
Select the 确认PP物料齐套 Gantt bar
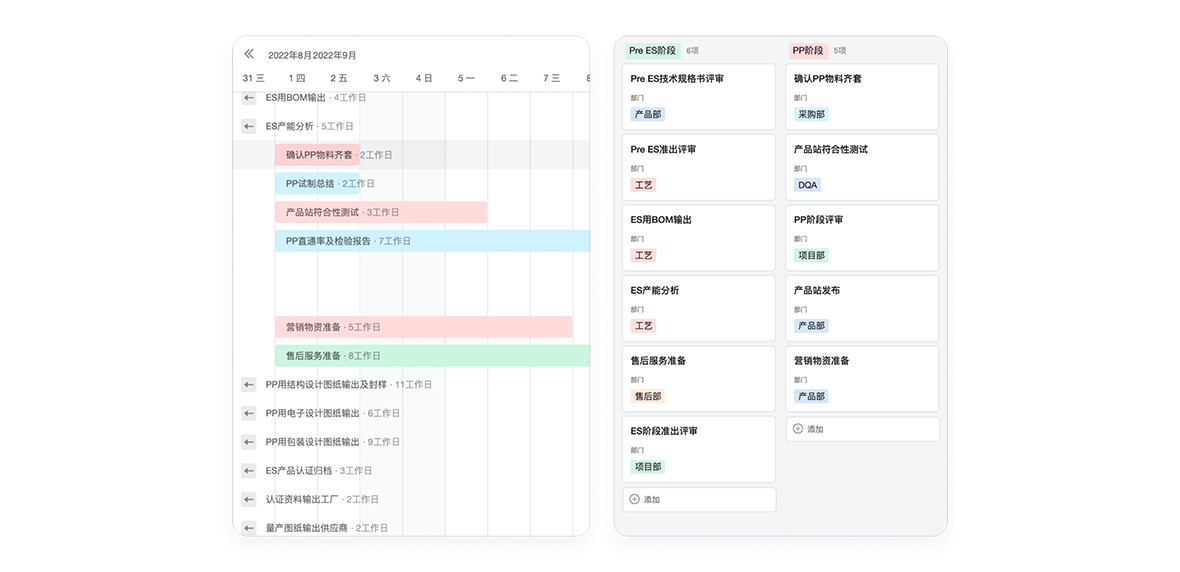point(316,155)
